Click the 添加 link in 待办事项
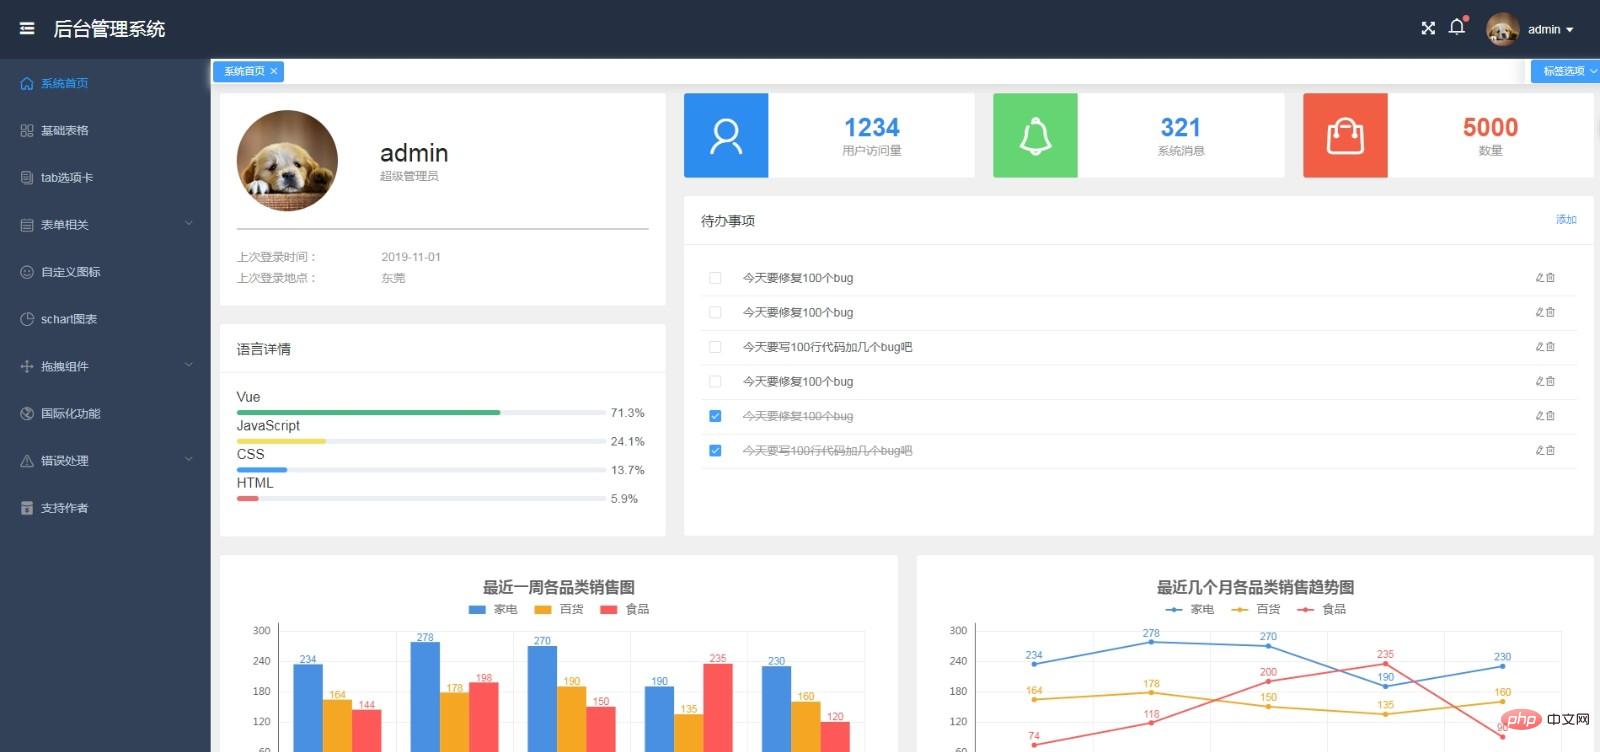The width and height of the screenshot is (1600, 752). click(1566, 220)
